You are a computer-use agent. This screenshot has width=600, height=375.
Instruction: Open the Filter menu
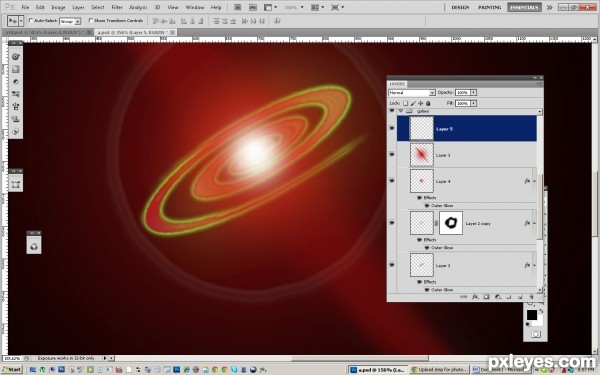click(117, 7)
